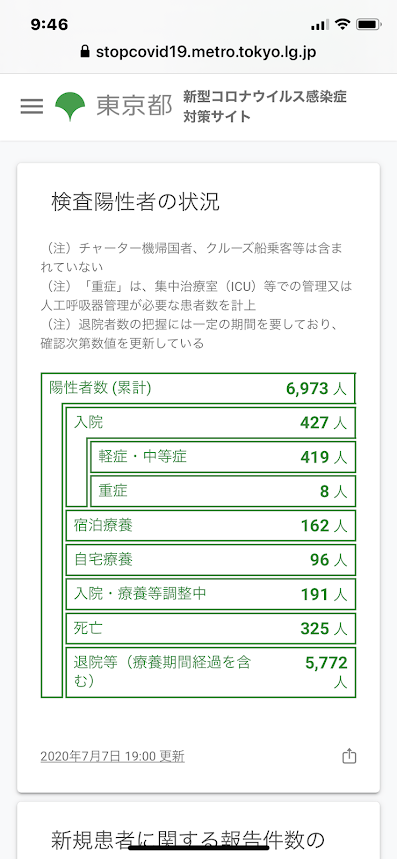Open the 2020年7月7日 19:00 更新 link
The height and width of the screenshot is (859, 397).
coord(112,757)
